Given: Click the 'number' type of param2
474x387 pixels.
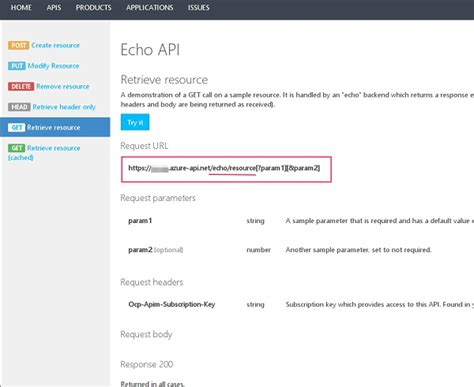Looking at the screenshot, I should pyautogui.click(x=259, y=250).
